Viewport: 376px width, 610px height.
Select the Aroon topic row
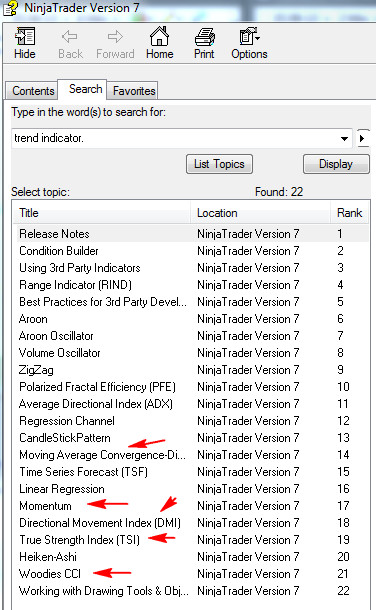(x=33, y=319)
